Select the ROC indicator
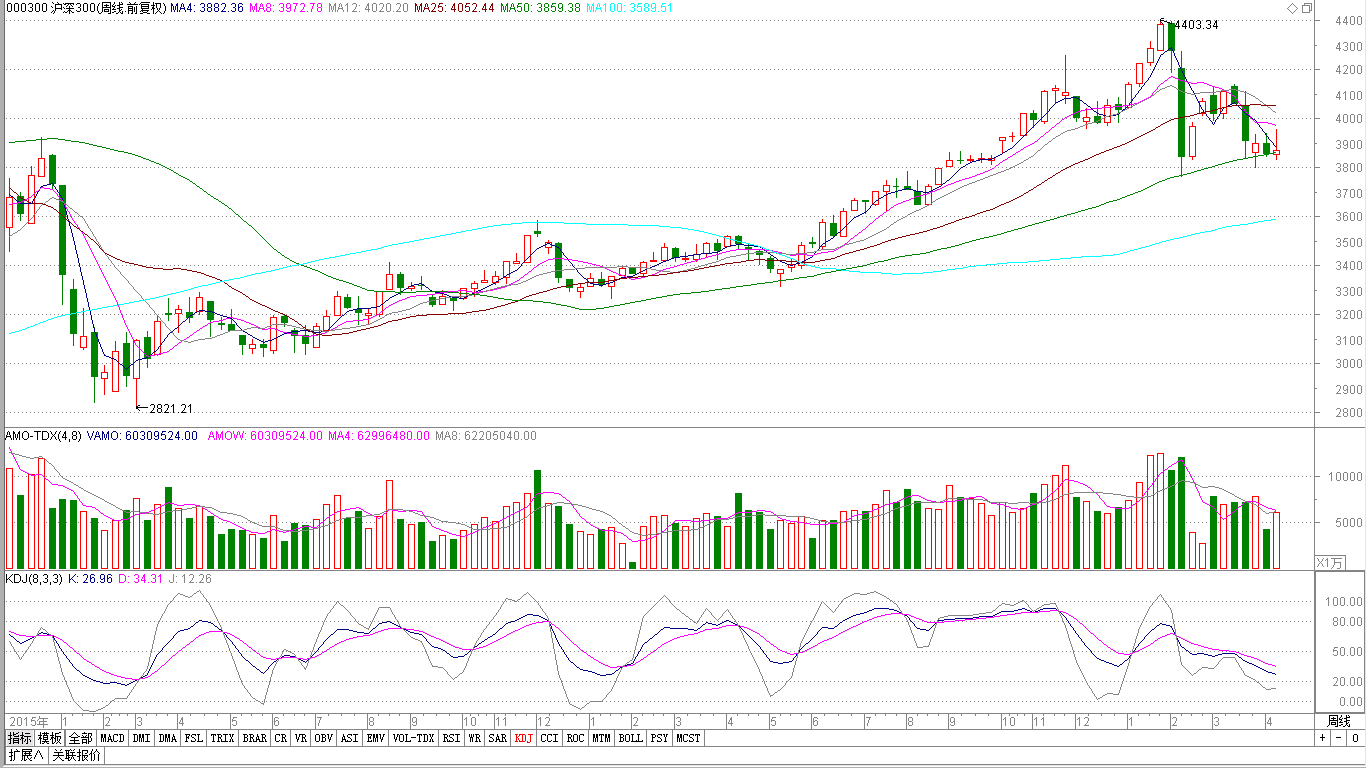This screenshot has height=768, width=1366. [575, 738]
